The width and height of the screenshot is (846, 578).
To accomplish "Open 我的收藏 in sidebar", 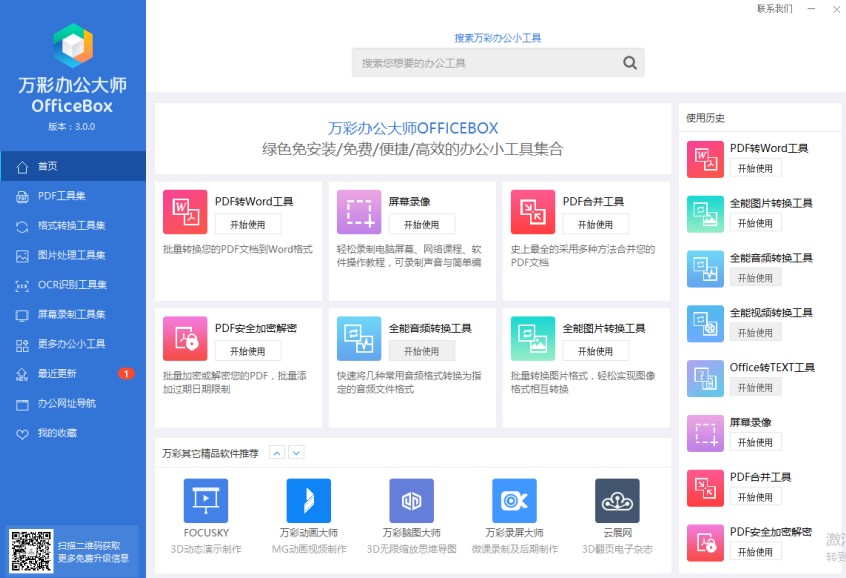I will click(73, 433).
